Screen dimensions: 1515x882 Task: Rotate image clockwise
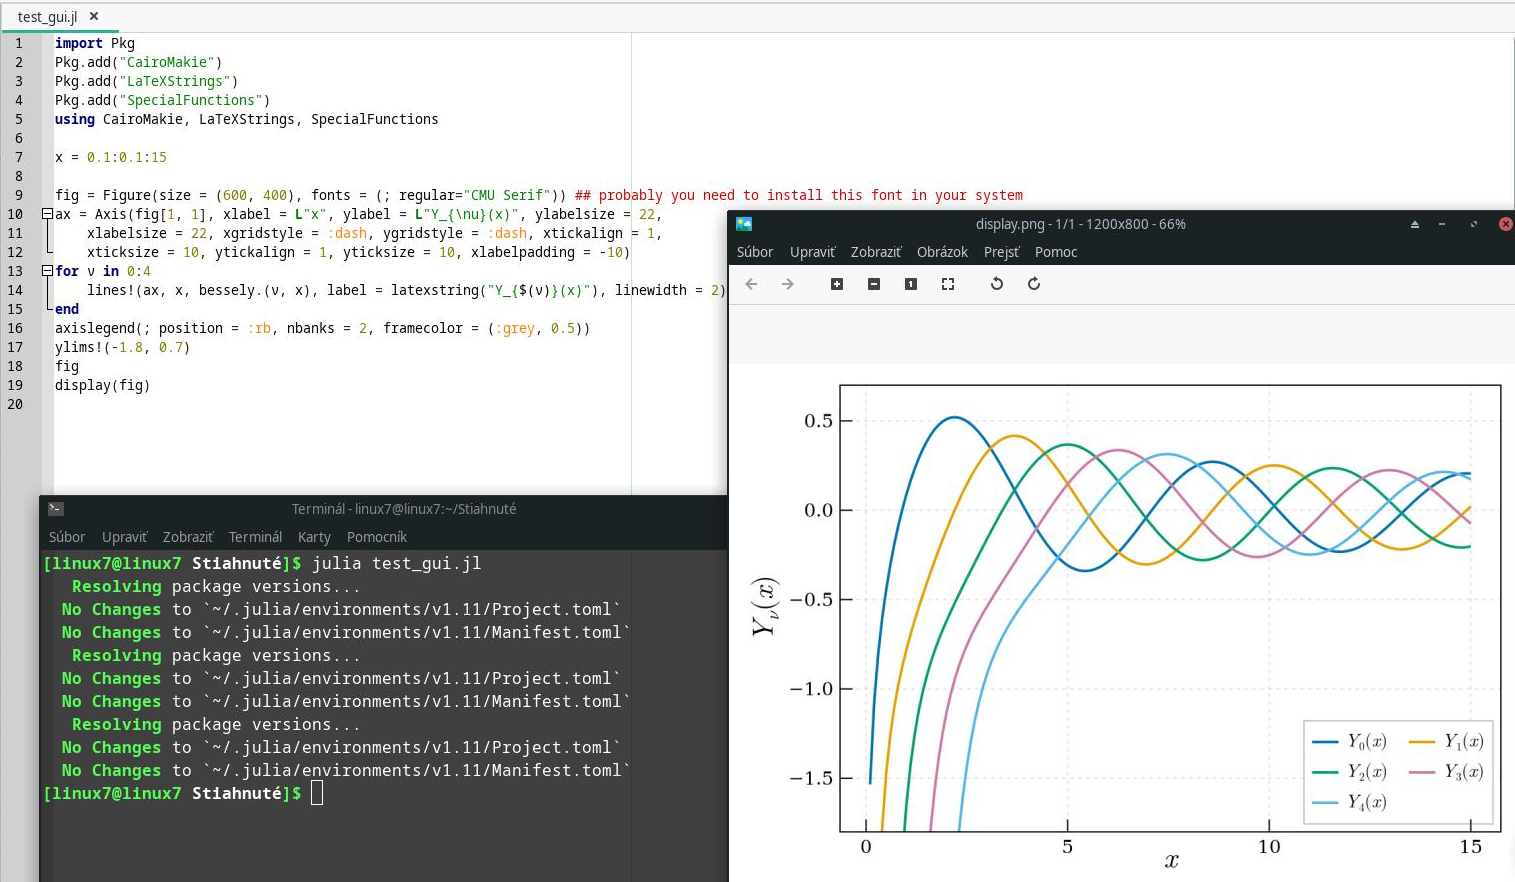1034,284
